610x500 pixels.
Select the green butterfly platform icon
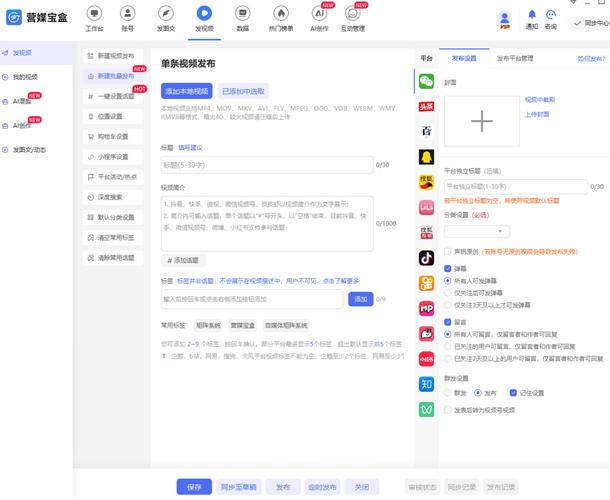point(426,409)
